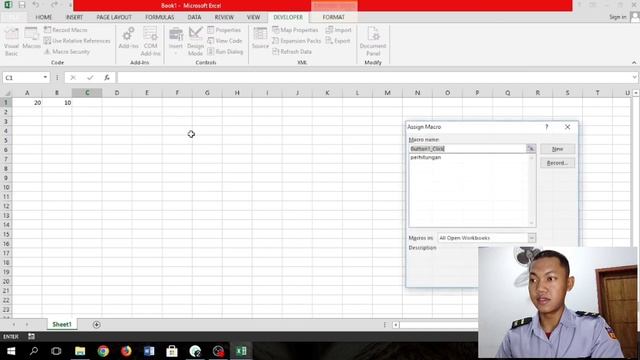The image size is (640, 360).
Task: Click New in Assign Macro dialog
Action: 558,149
